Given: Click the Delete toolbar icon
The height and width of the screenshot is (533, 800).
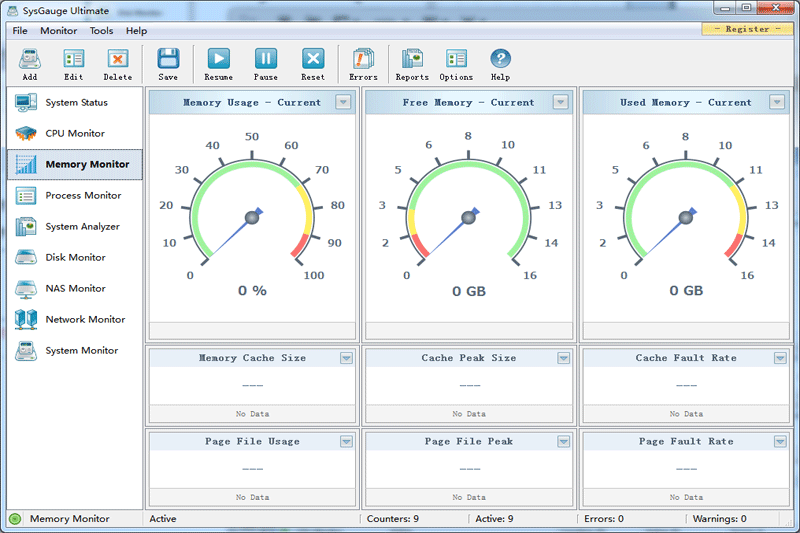Looking at the screenshot, I should coord(117,60).
